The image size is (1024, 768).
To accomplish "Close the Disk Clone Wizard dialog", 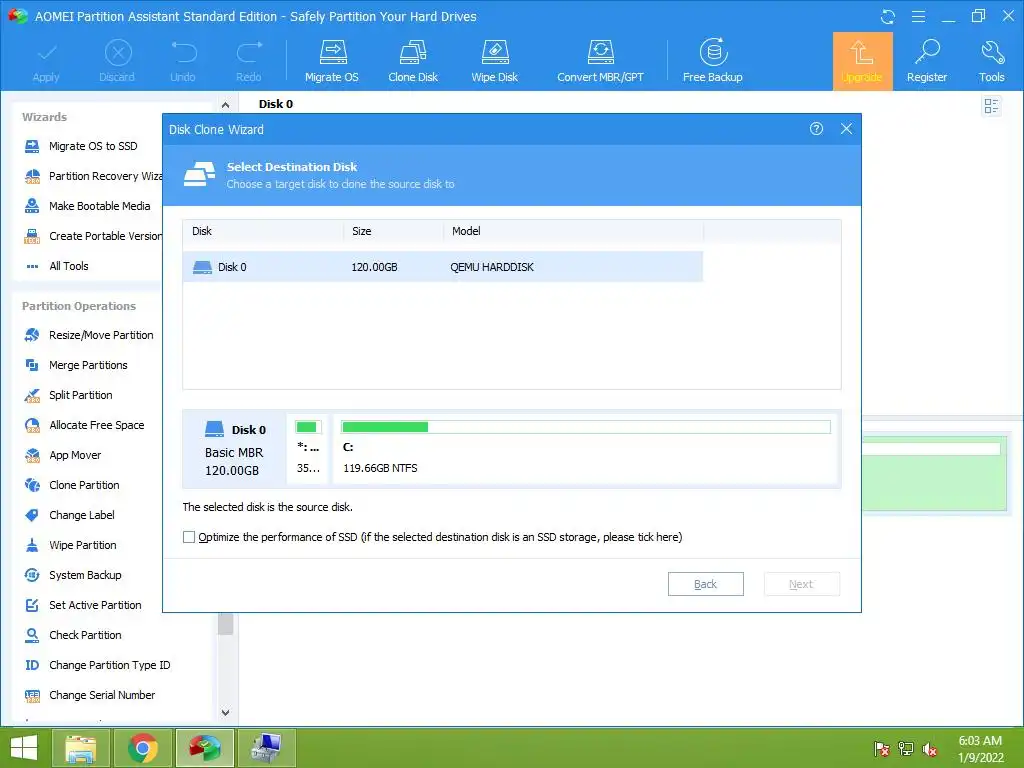I will click(846, 129).
